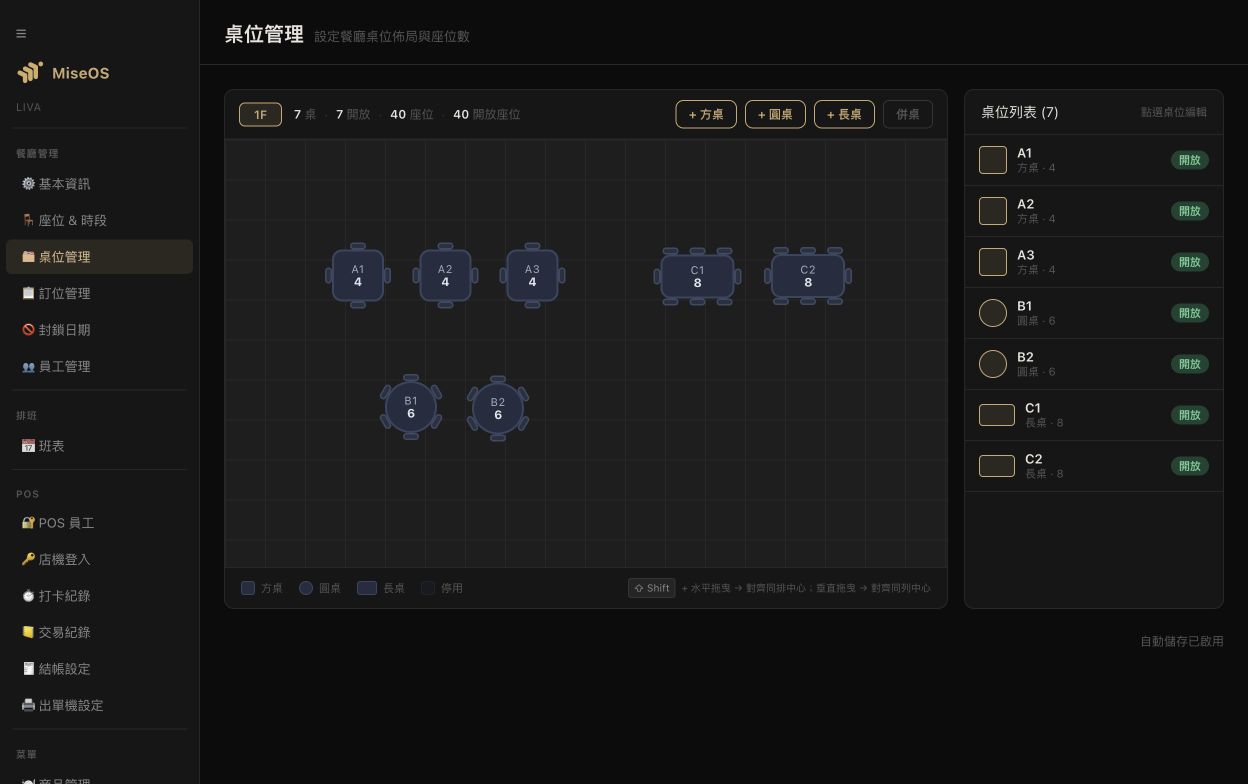This screenshot has width=1248, height=784.
Task: Toggle the hamburger sidebar menu
Action: (x=21, y=34)
